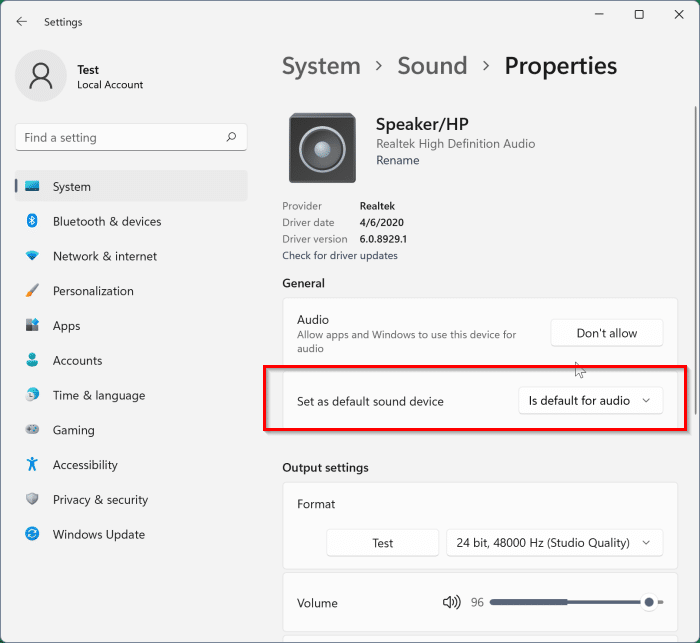The height and width of the screenshot is (643, 700).
Task: Open the 24 bit, 48000 Hz format dropdown
Action: point(554,543)
